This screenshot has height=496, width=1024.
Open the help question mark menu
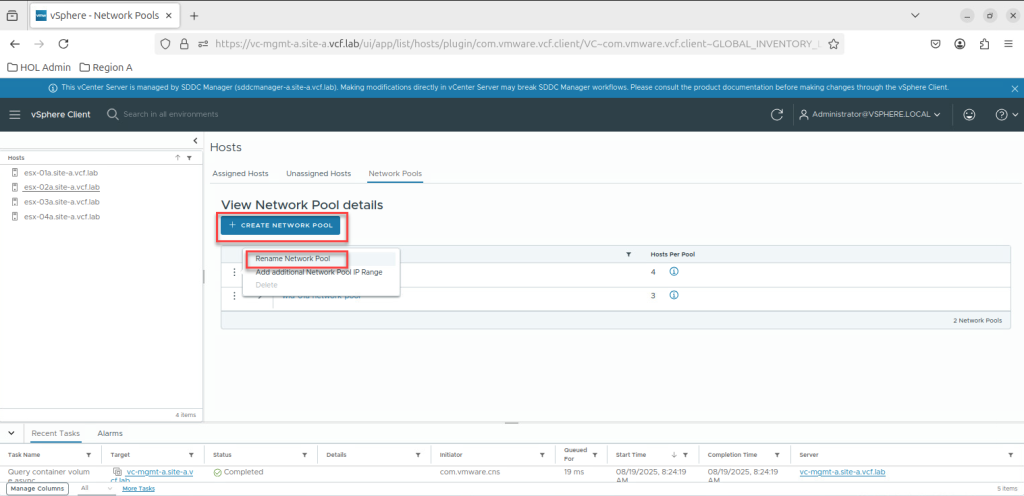tap(1006, 114)
